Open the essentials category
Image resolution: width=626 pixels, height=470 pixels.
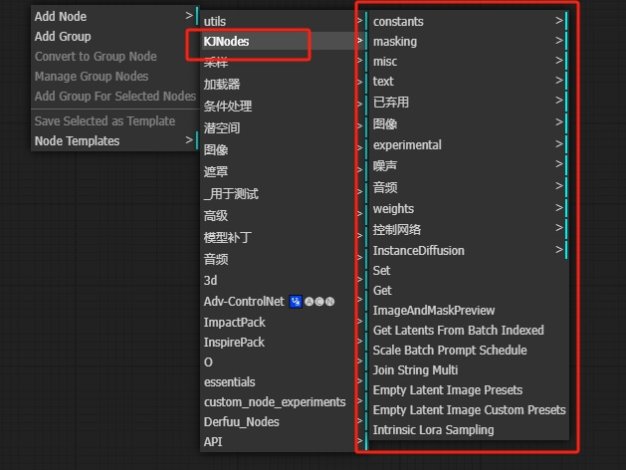click(x=283, y=382)
